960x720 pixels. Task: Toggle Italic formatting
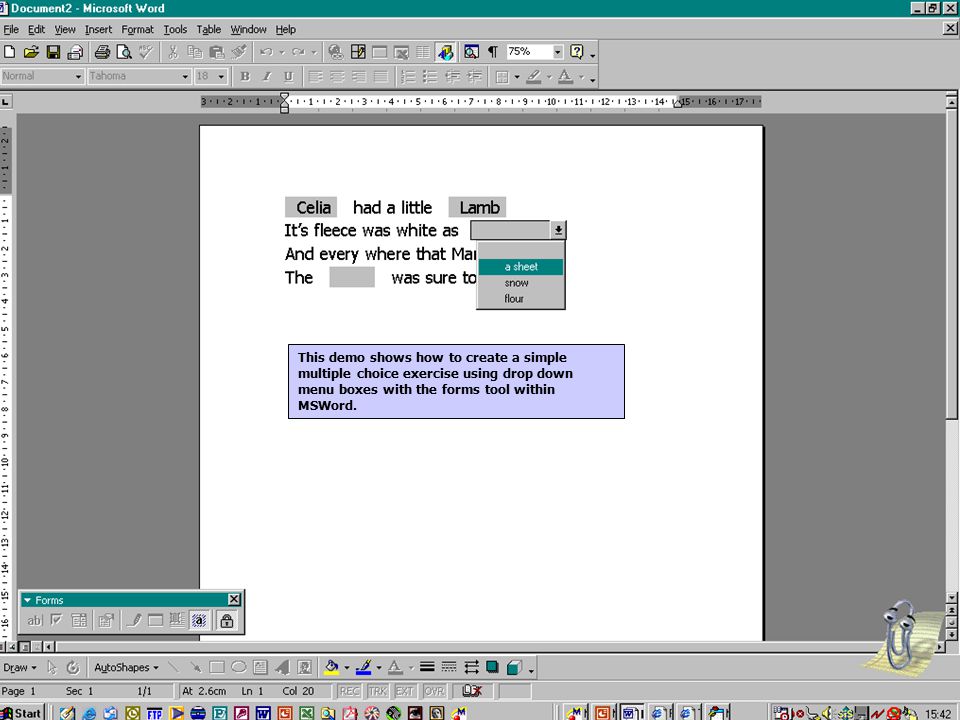pos(267,77)
